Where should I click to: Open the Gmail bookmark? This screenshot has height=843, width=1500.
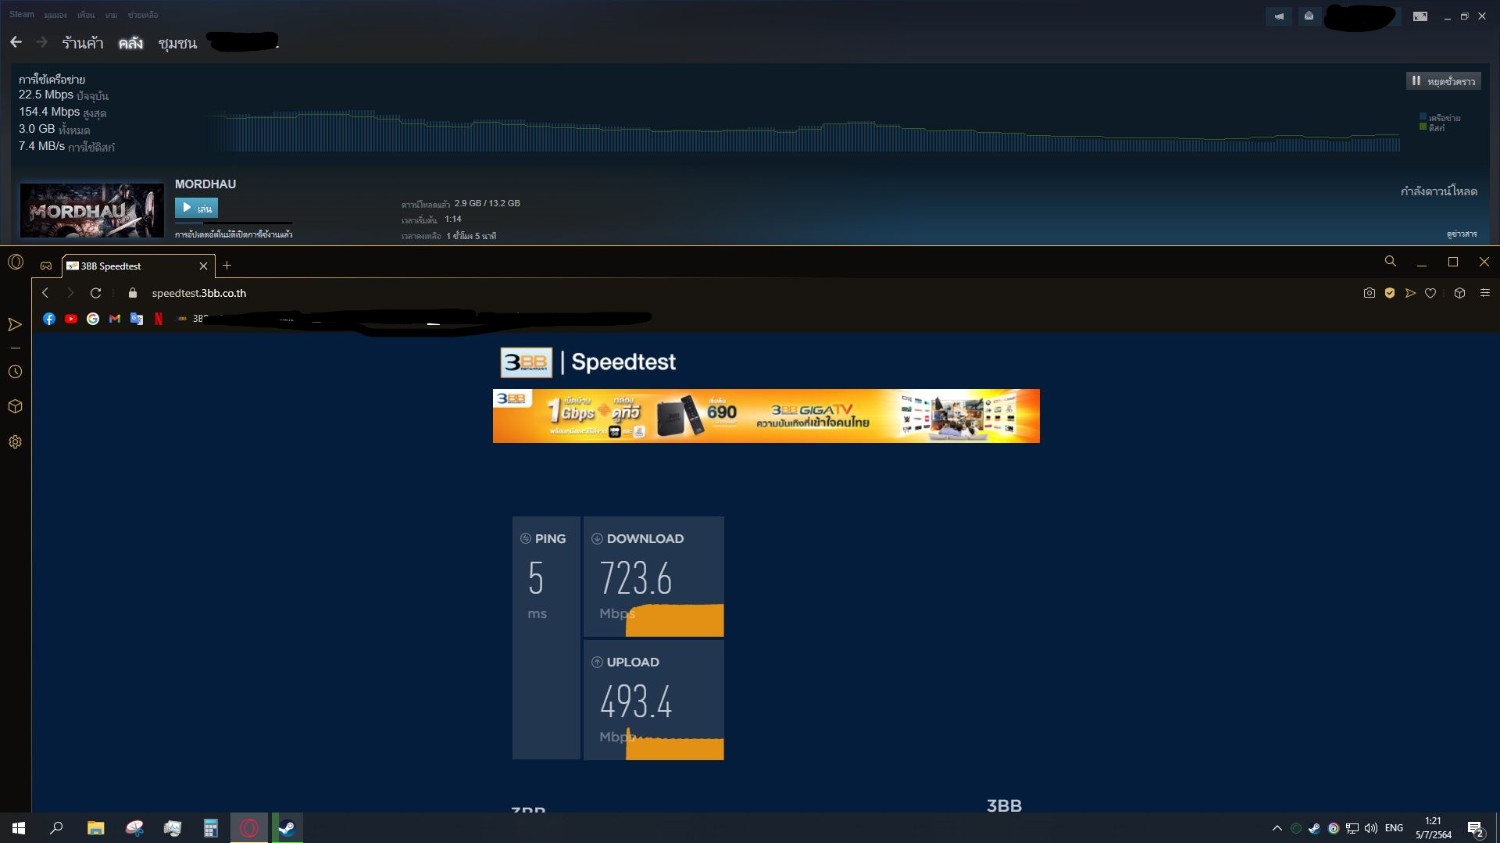tap(115, 319)
